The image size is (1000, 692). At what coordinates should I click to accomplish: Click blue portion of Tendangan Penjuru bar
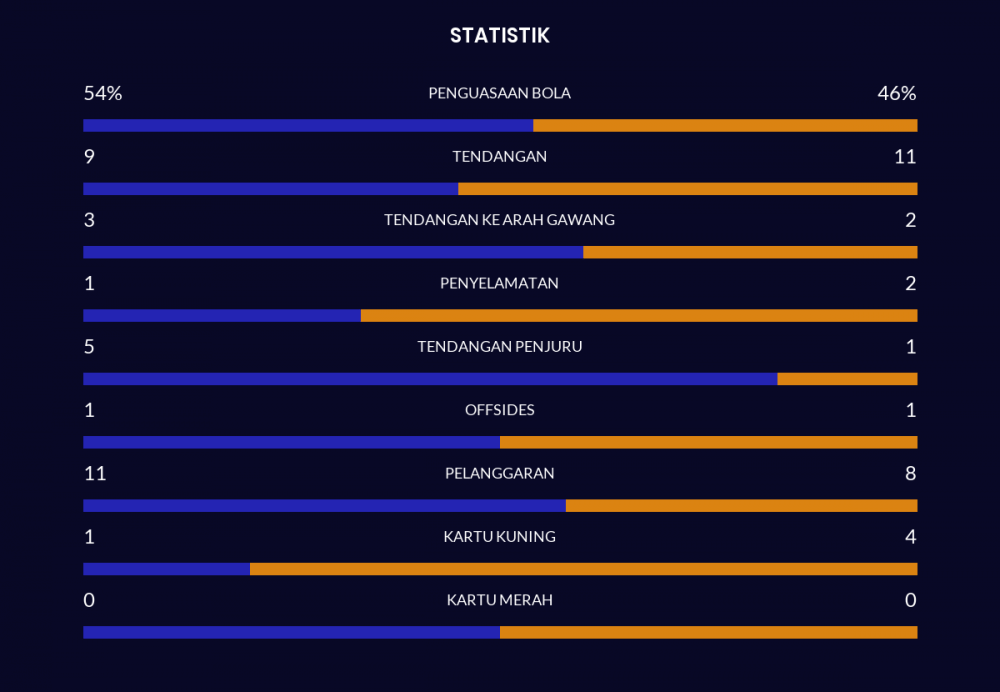pyautogui.click(x=430, y=379)
